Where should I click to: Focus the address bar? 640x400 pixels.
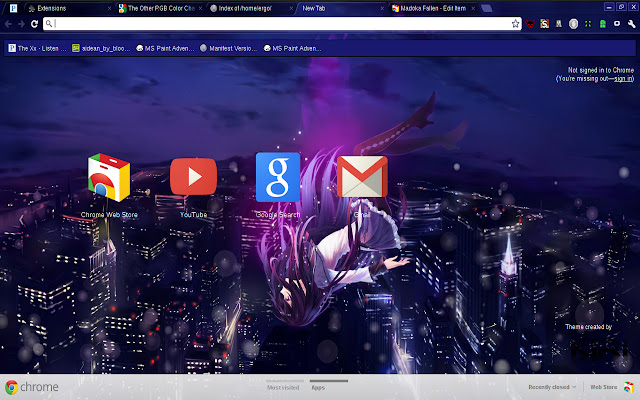click(282, 24)
